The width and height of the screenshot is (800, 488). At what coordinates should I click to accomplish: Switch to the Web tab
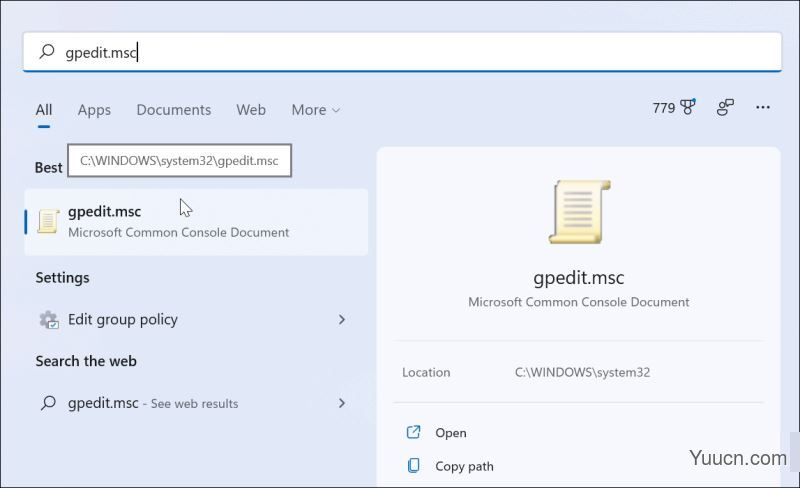[x=251, y=110]
